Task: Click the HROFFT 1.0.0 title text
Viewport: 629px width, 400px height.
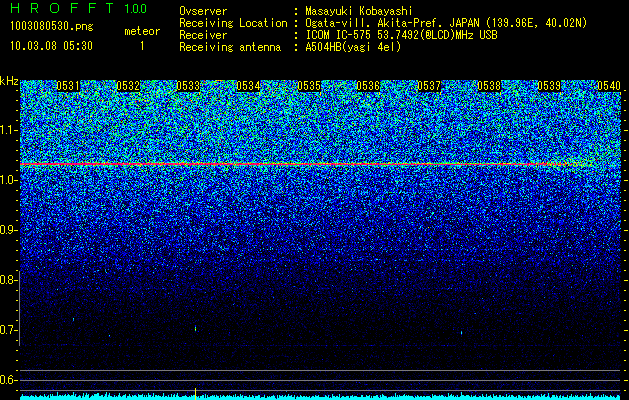Action: tap(78, 8)
